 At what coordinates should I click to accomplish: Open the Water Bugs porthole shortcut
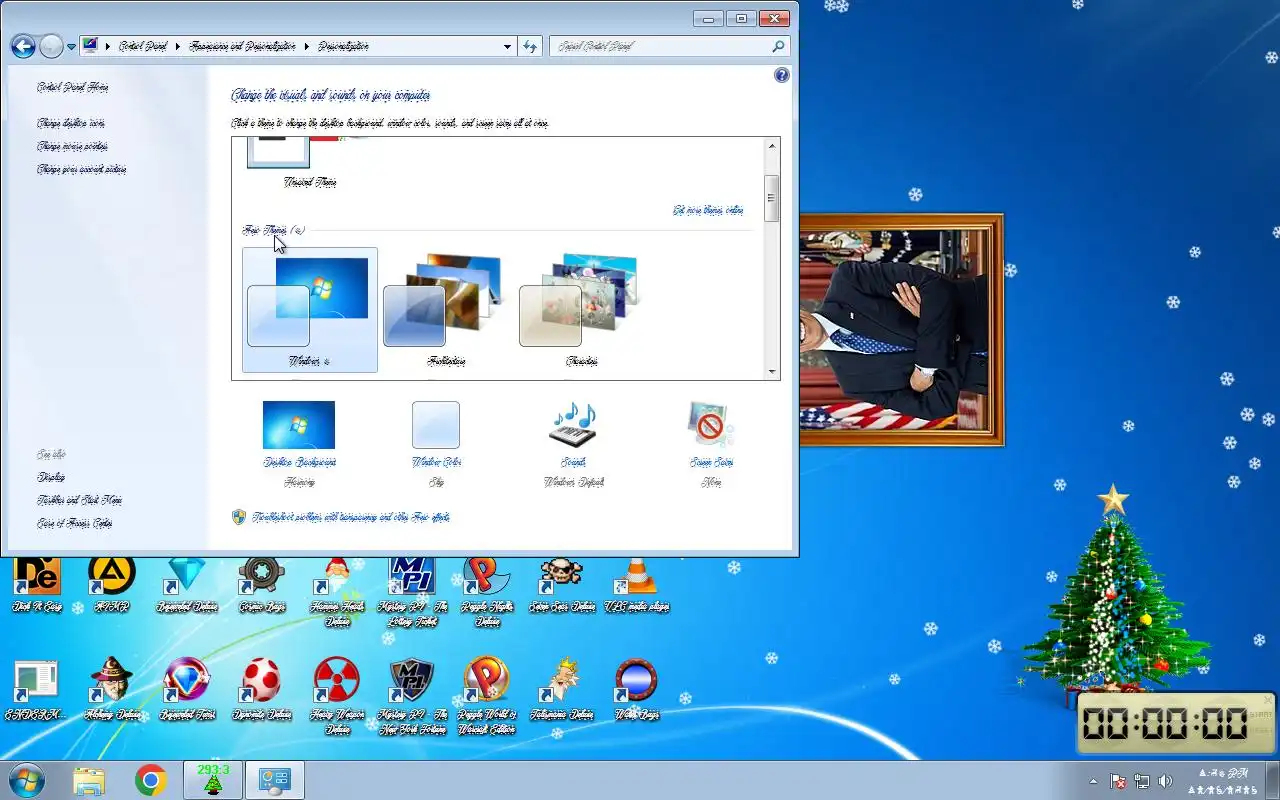637,690
